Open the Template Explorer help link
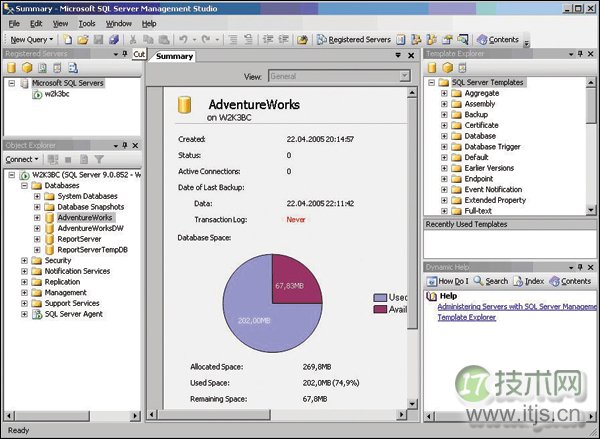 tap(466, 317)
